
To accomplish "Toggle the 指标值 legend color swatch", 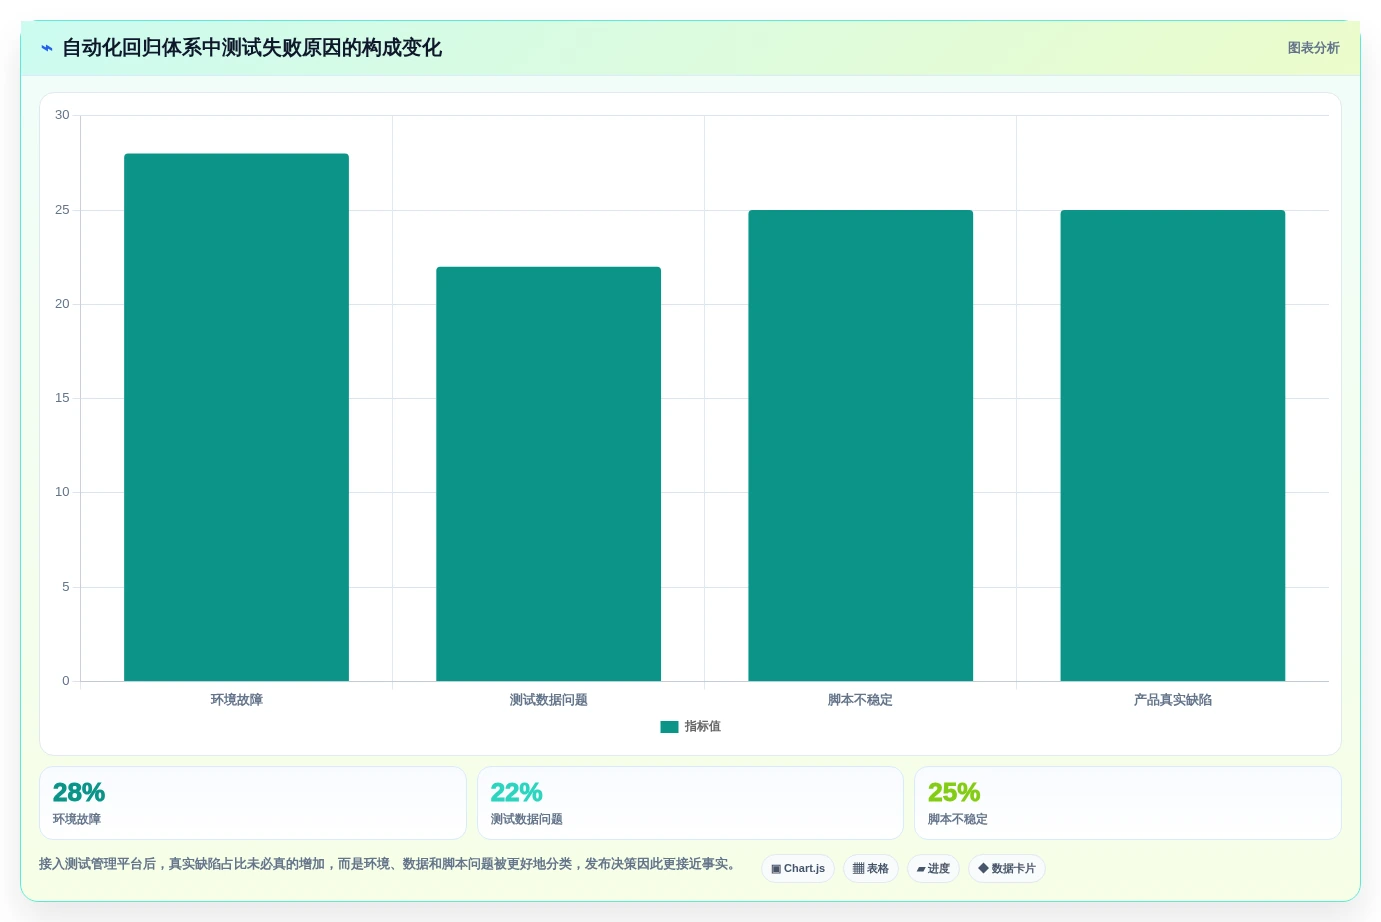I will (x=669, y=727).
